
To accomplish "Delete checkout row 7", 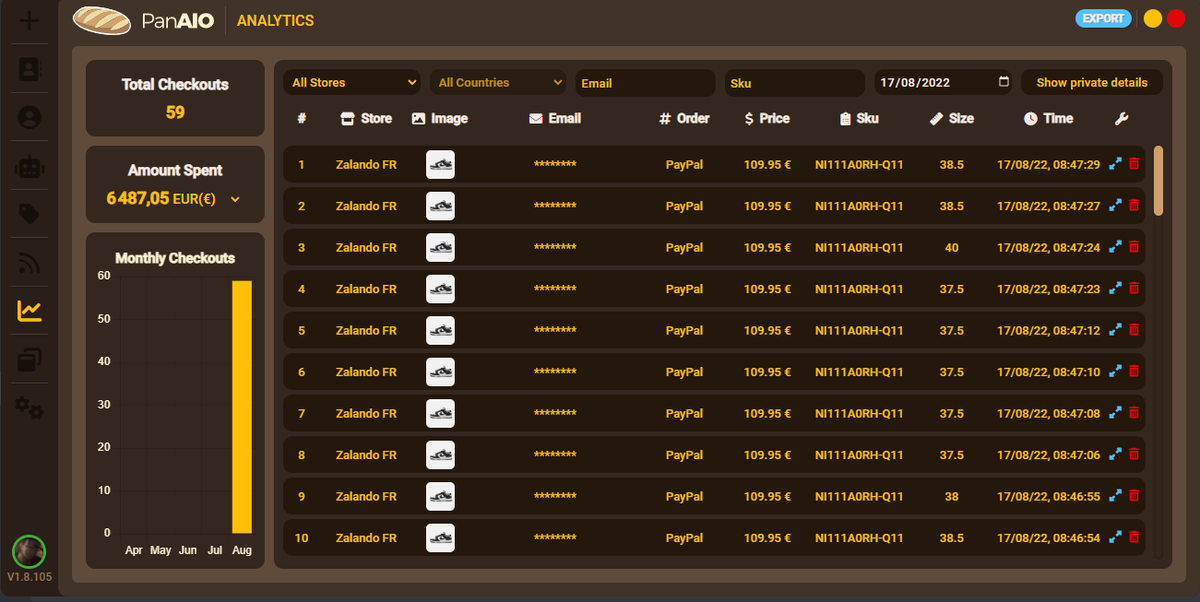I will pyautogui.click(x=1134, y=413).
